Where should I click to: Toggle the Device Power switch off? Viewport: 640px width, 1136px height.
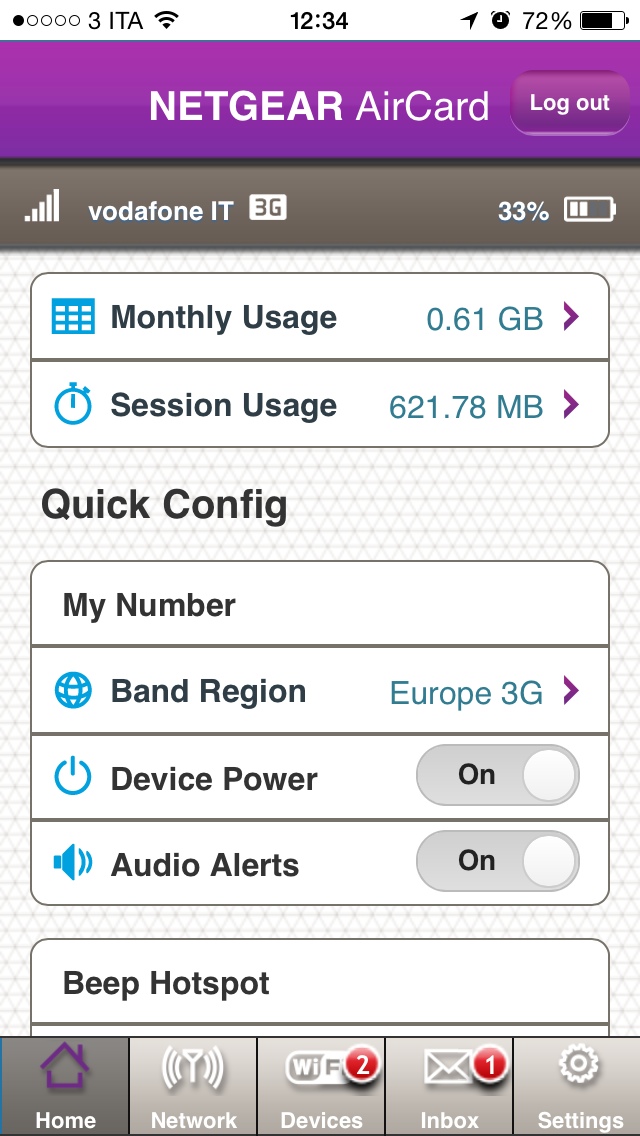[x=497, y=775]
